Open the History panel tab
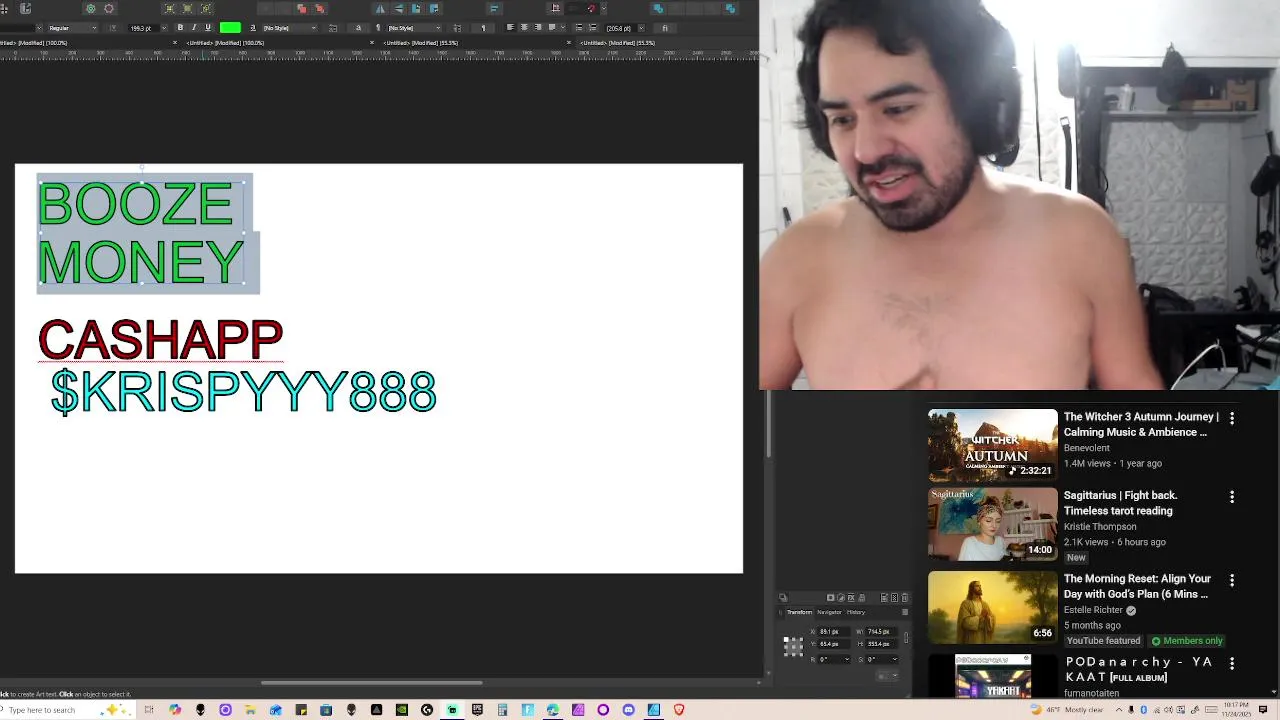 click(x=856, y=612)
